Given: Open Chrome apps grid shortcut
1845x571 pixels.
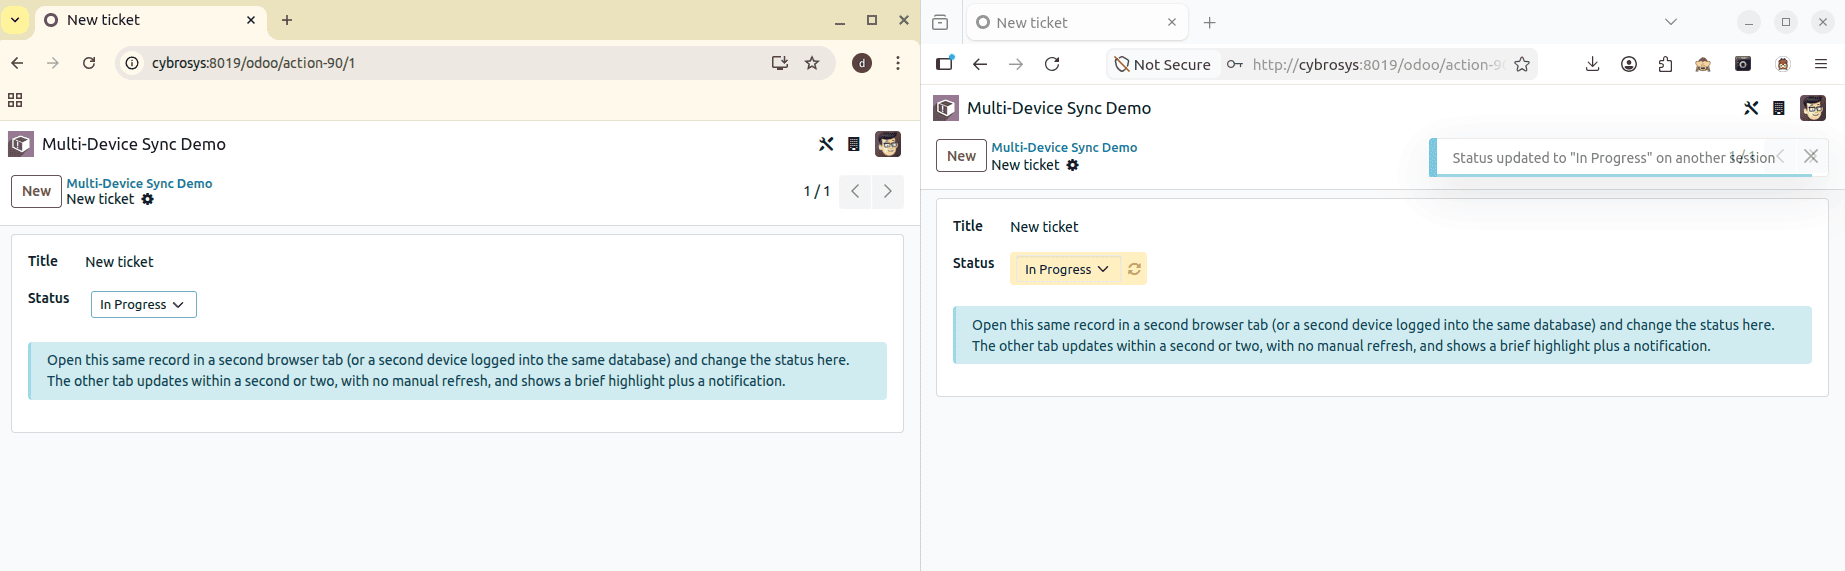Looking at the screenshot, I should tap(15, 100).
